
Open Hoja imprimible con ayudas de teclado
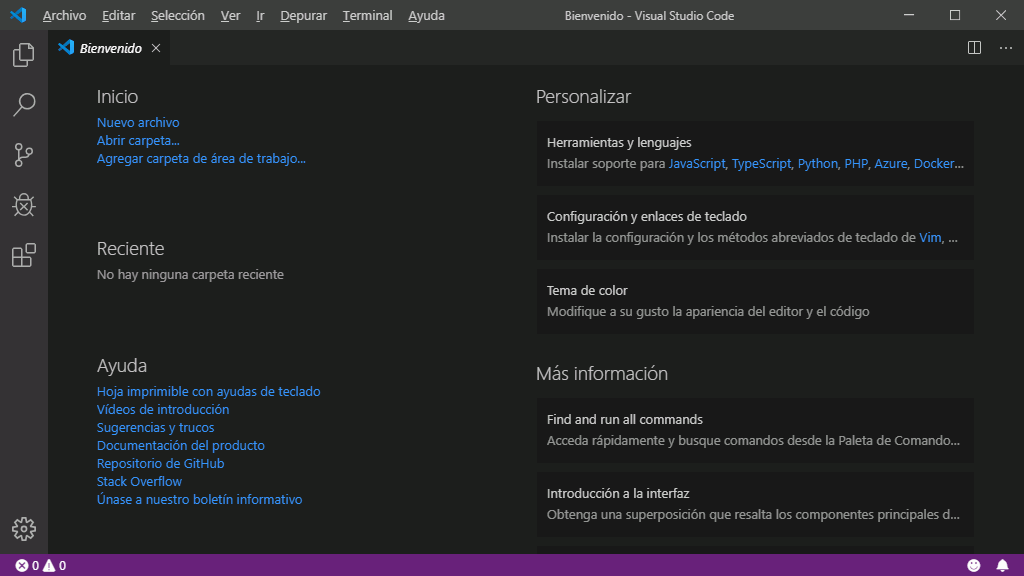coord(208,391)
